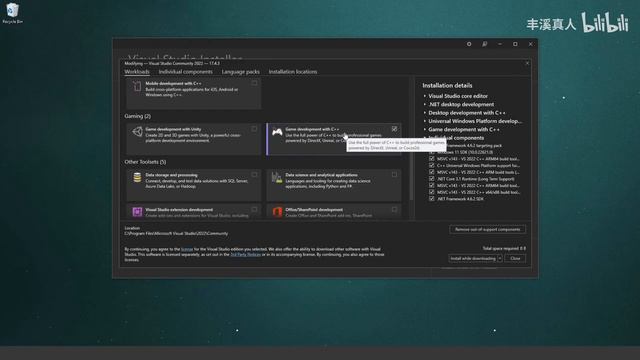Viewport: 640px width, 360px height.
Task: Select the Game development with Unity card
Action: 193,139
